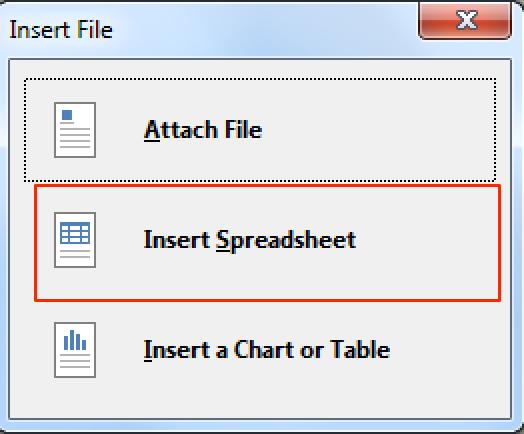Click the white X icon on red button
The image size is (524, 434).
pyautogui.click(x=467, y=20)
